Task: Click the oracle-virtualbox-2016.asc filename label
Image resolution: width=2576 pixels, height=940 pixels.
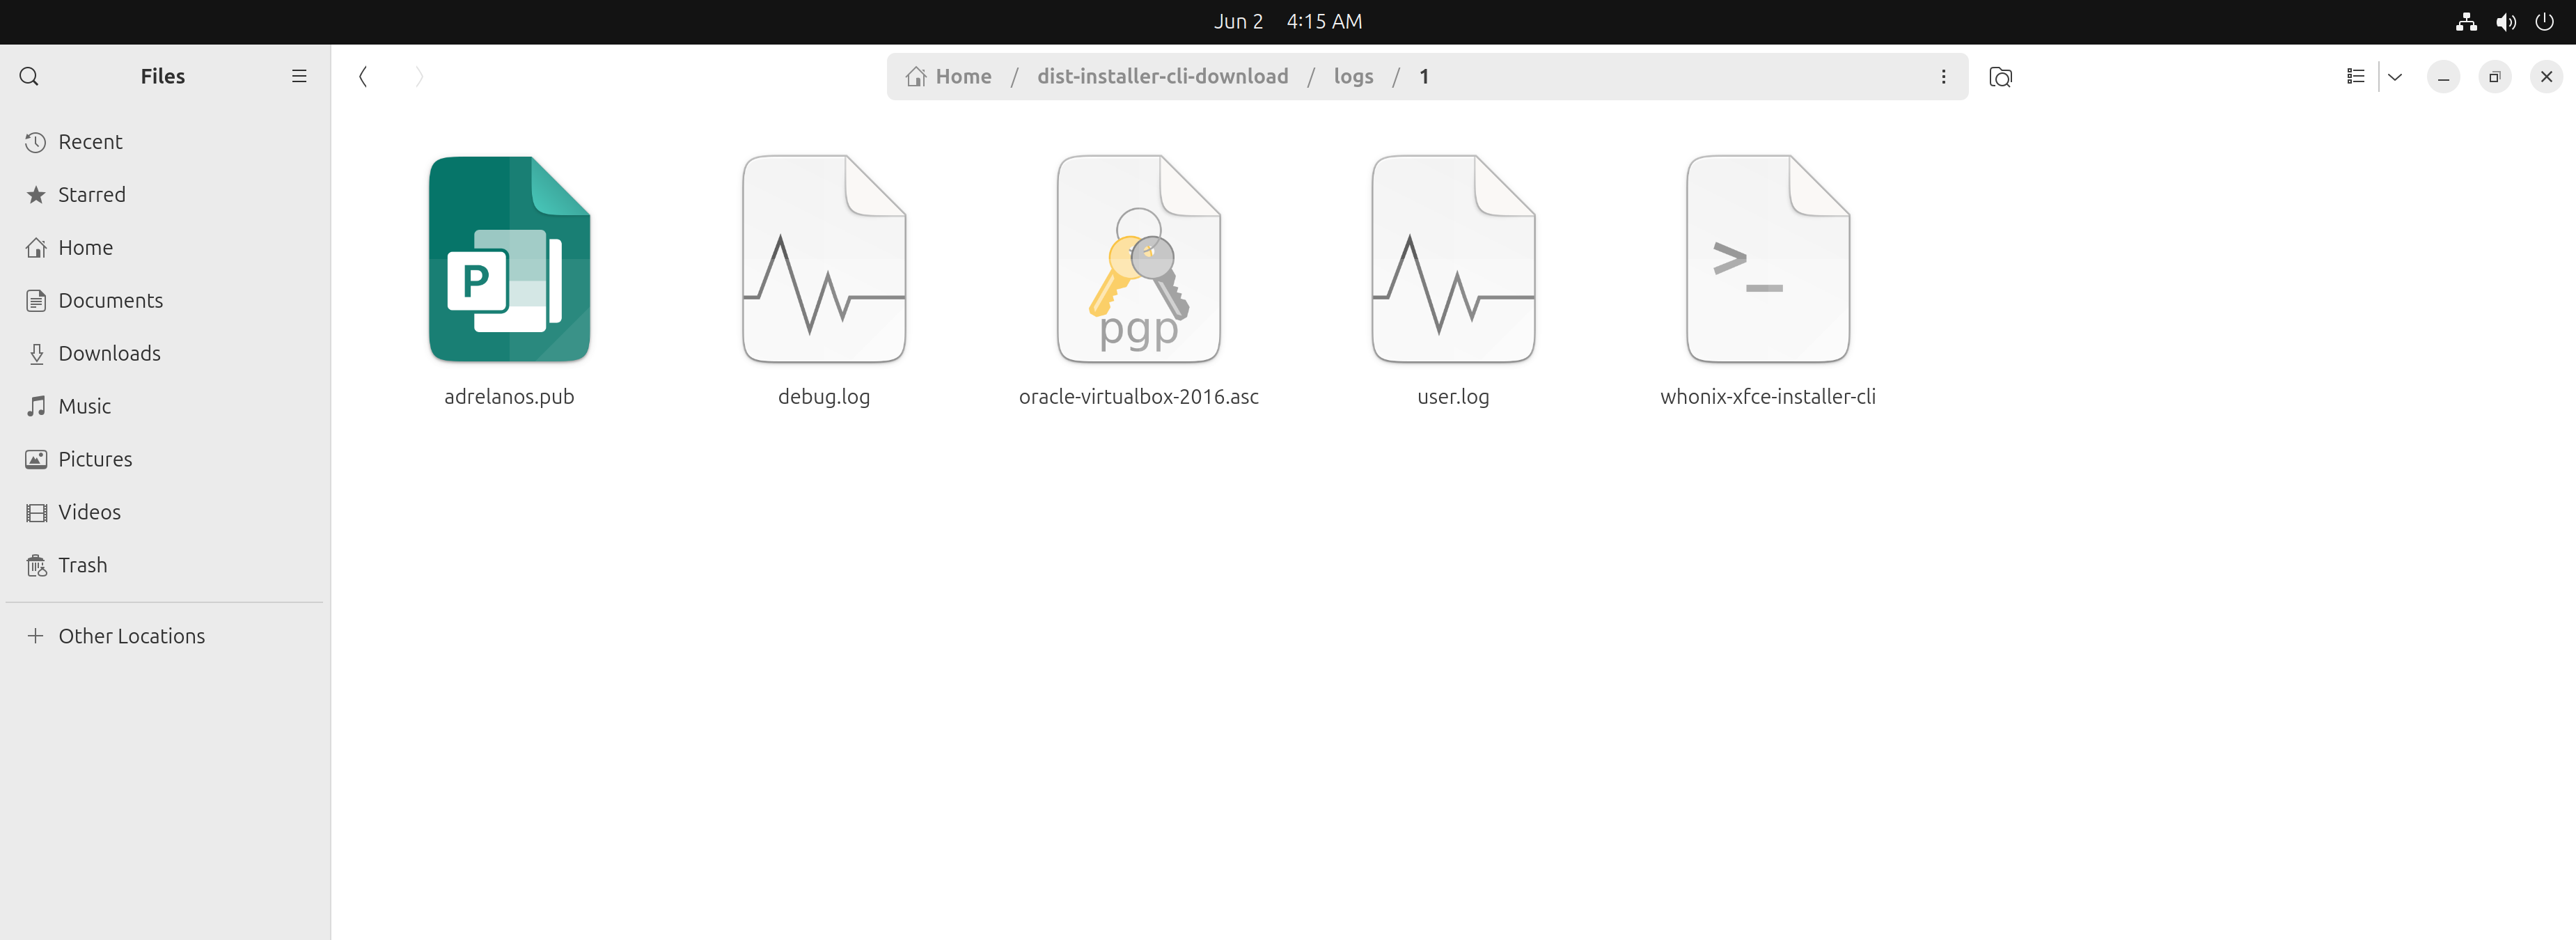Action: [1138, 397]
